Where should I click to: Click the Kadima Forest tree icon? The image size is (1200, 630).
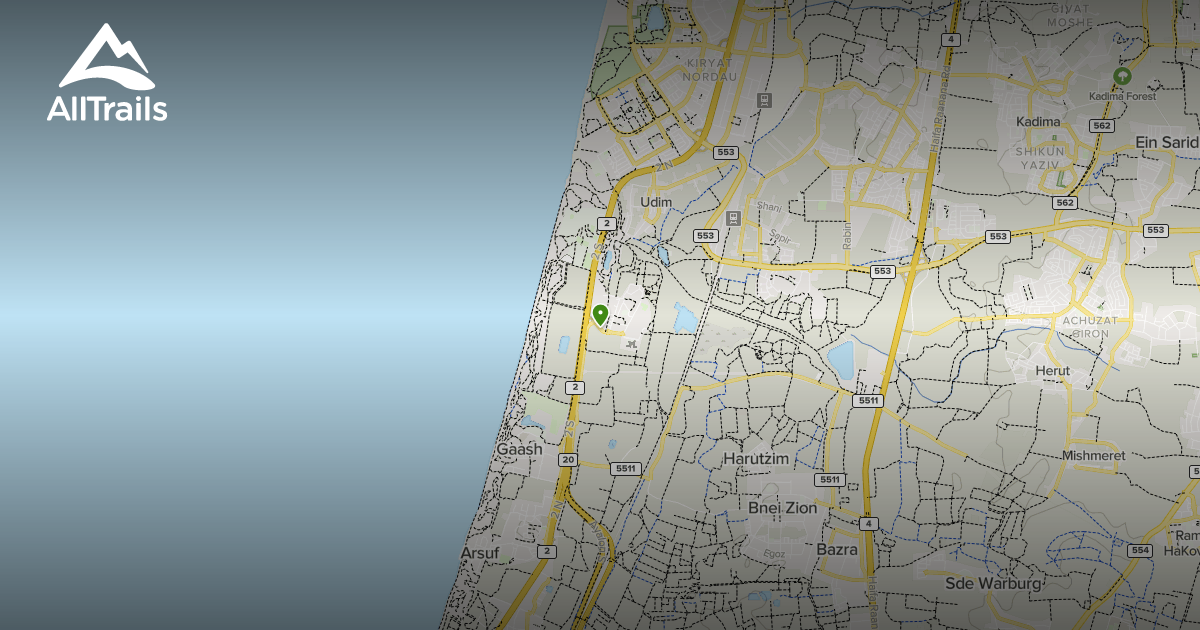pyautogui.click(x=1122, y=76)
